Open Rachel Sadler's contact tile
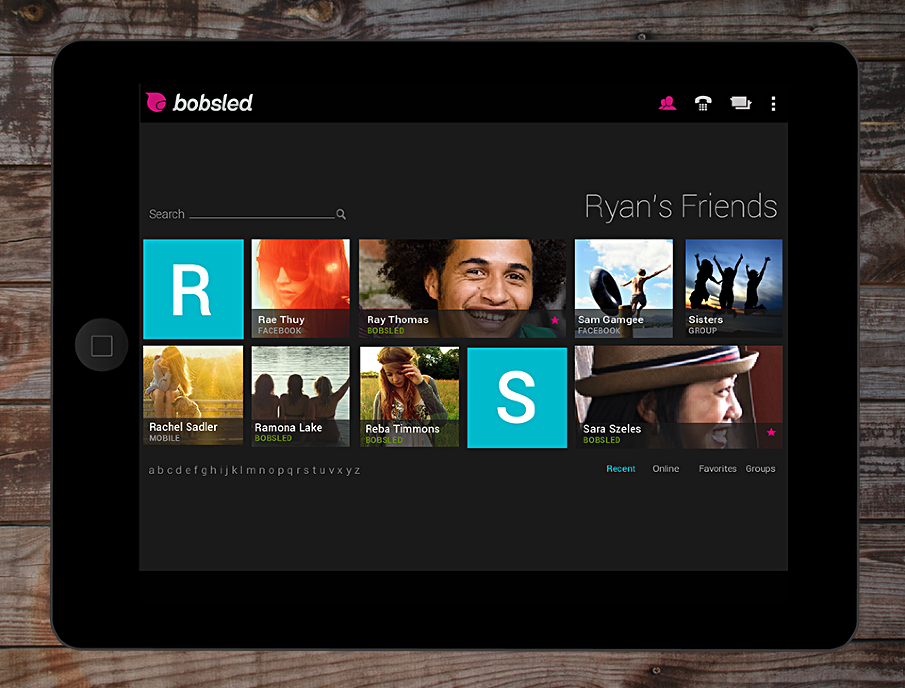The image size is (905, 688). click(193, 396)
